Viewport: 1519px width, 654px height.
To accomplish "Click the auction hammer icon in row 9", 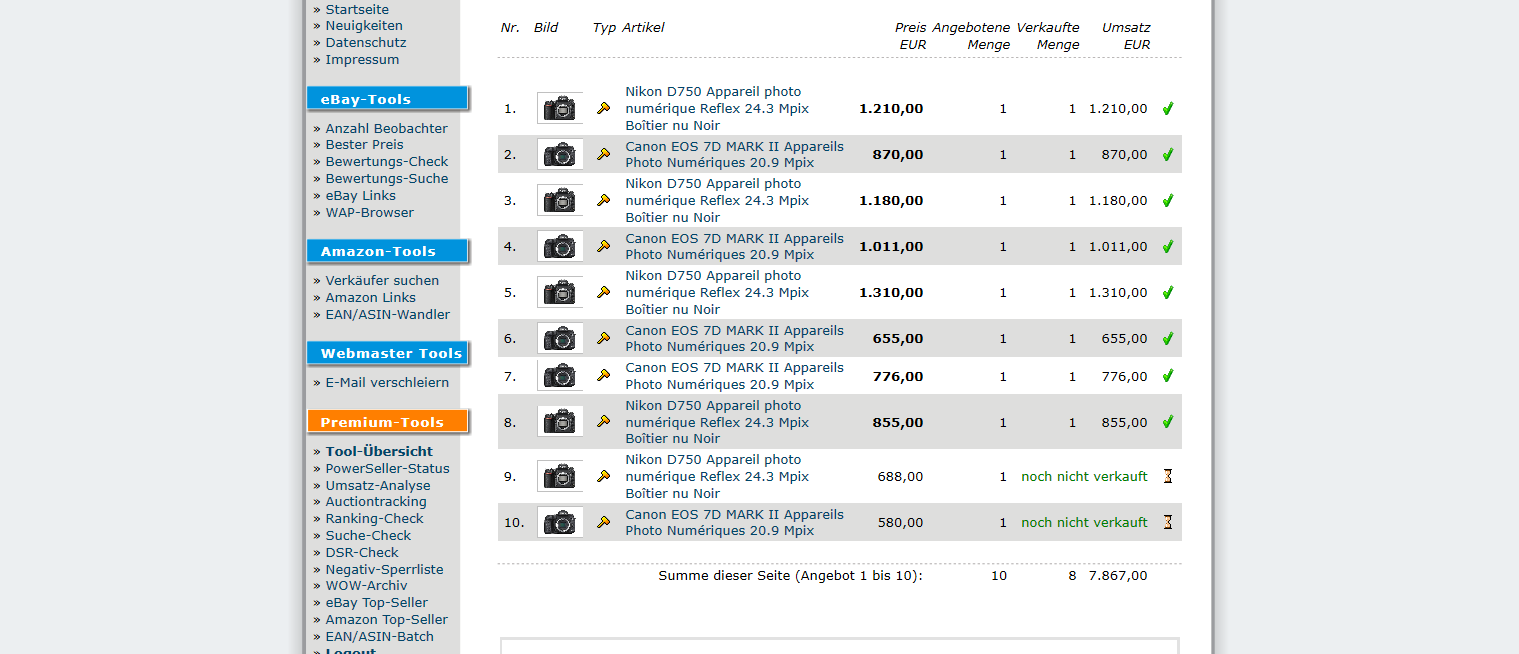I will point(603,476).
